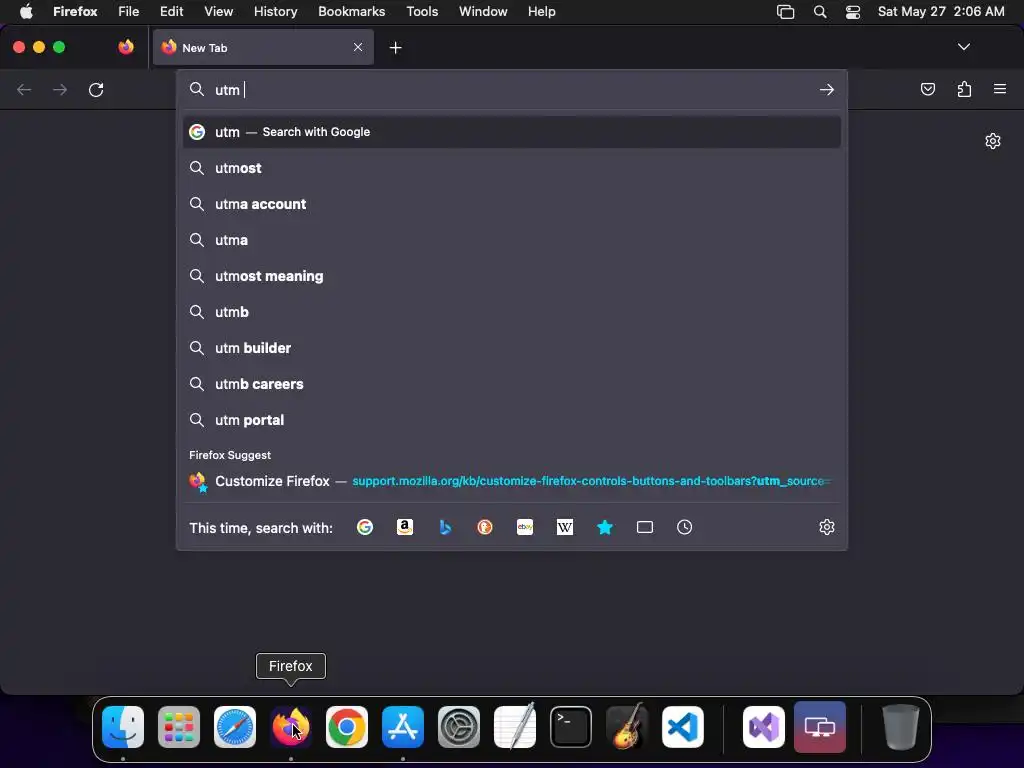Open Save to Pocket button
The height and width of the screenshot is (768, 1024).
click(x=927, y=89)
